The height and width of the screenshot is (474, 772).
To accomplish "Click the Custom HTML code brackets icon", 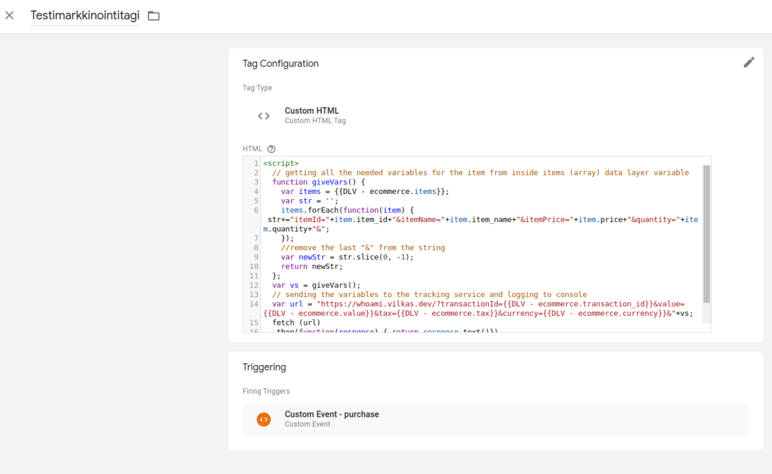I will click(x=264, y=116).
